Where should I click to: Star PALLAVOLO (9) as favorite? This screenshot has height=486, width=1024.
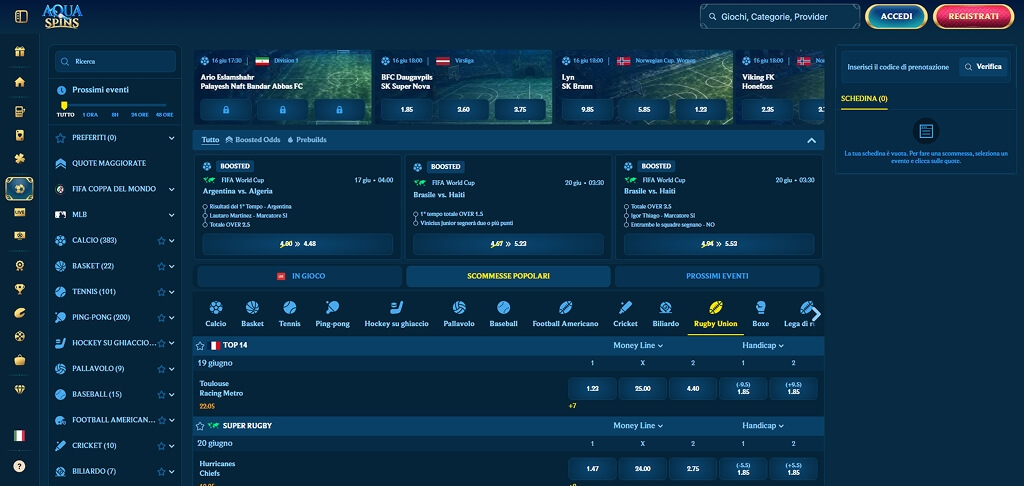coord(161,368)
